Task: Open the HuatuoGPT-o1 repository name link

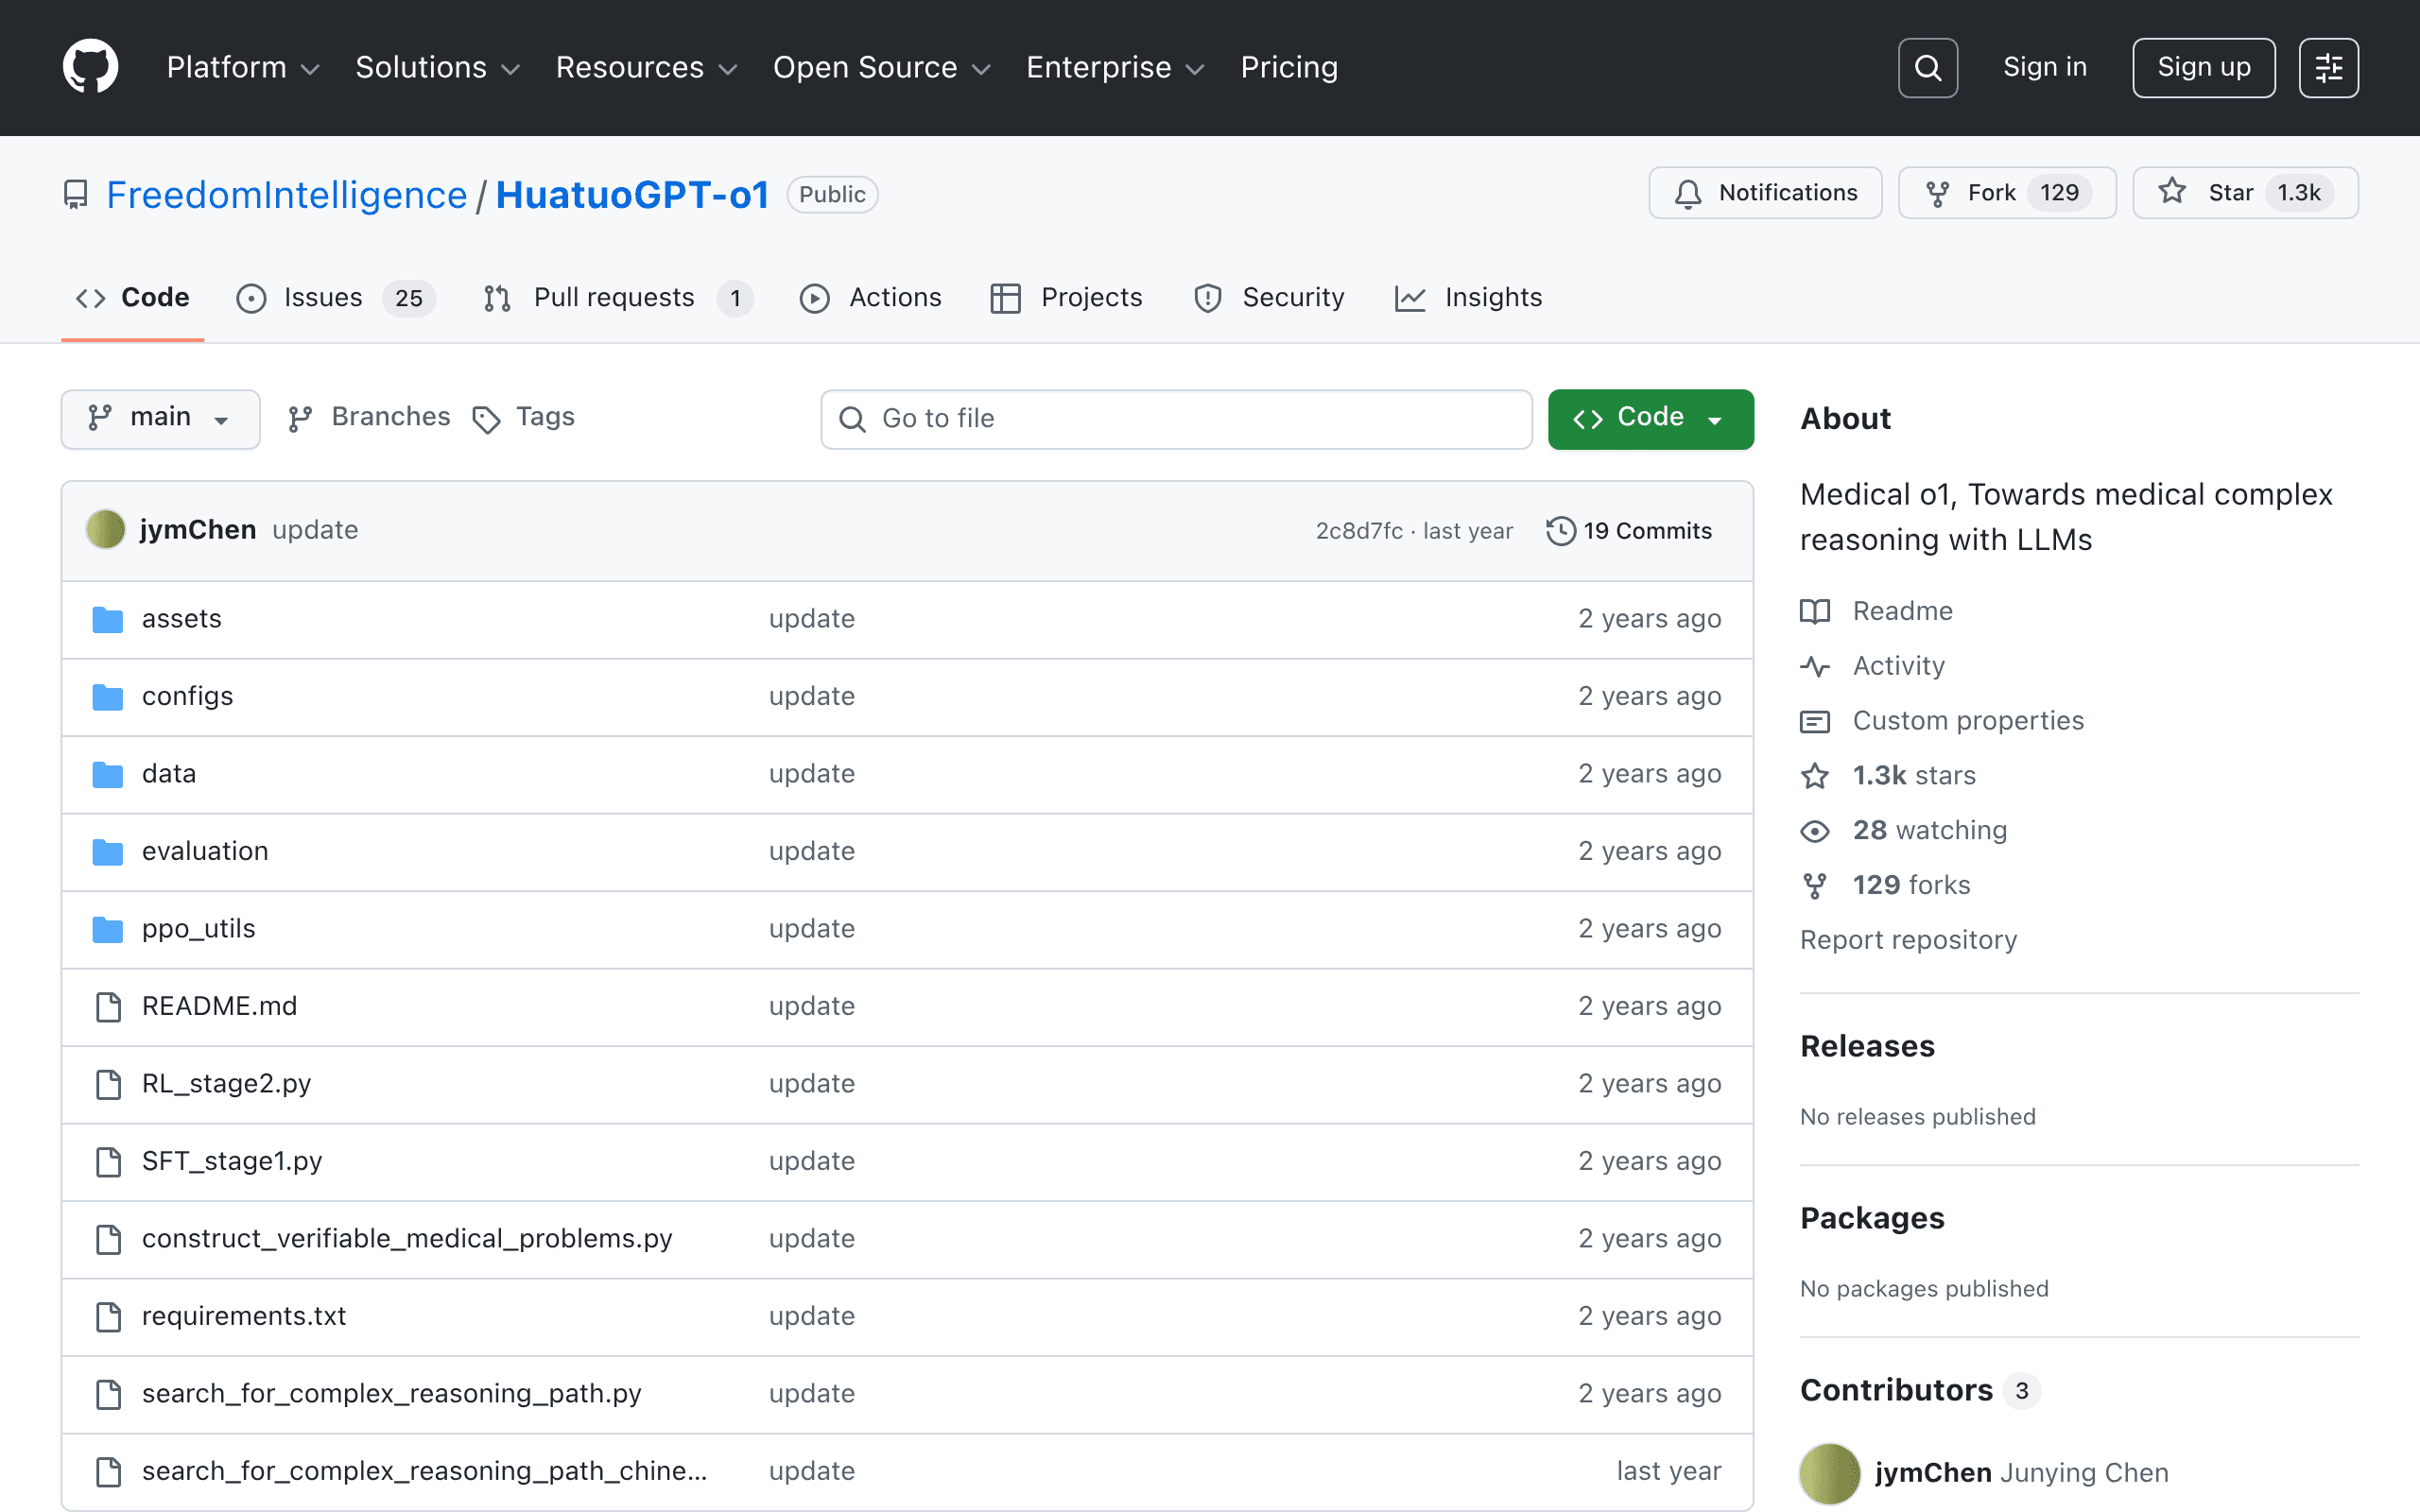Action: click(632, 195)
